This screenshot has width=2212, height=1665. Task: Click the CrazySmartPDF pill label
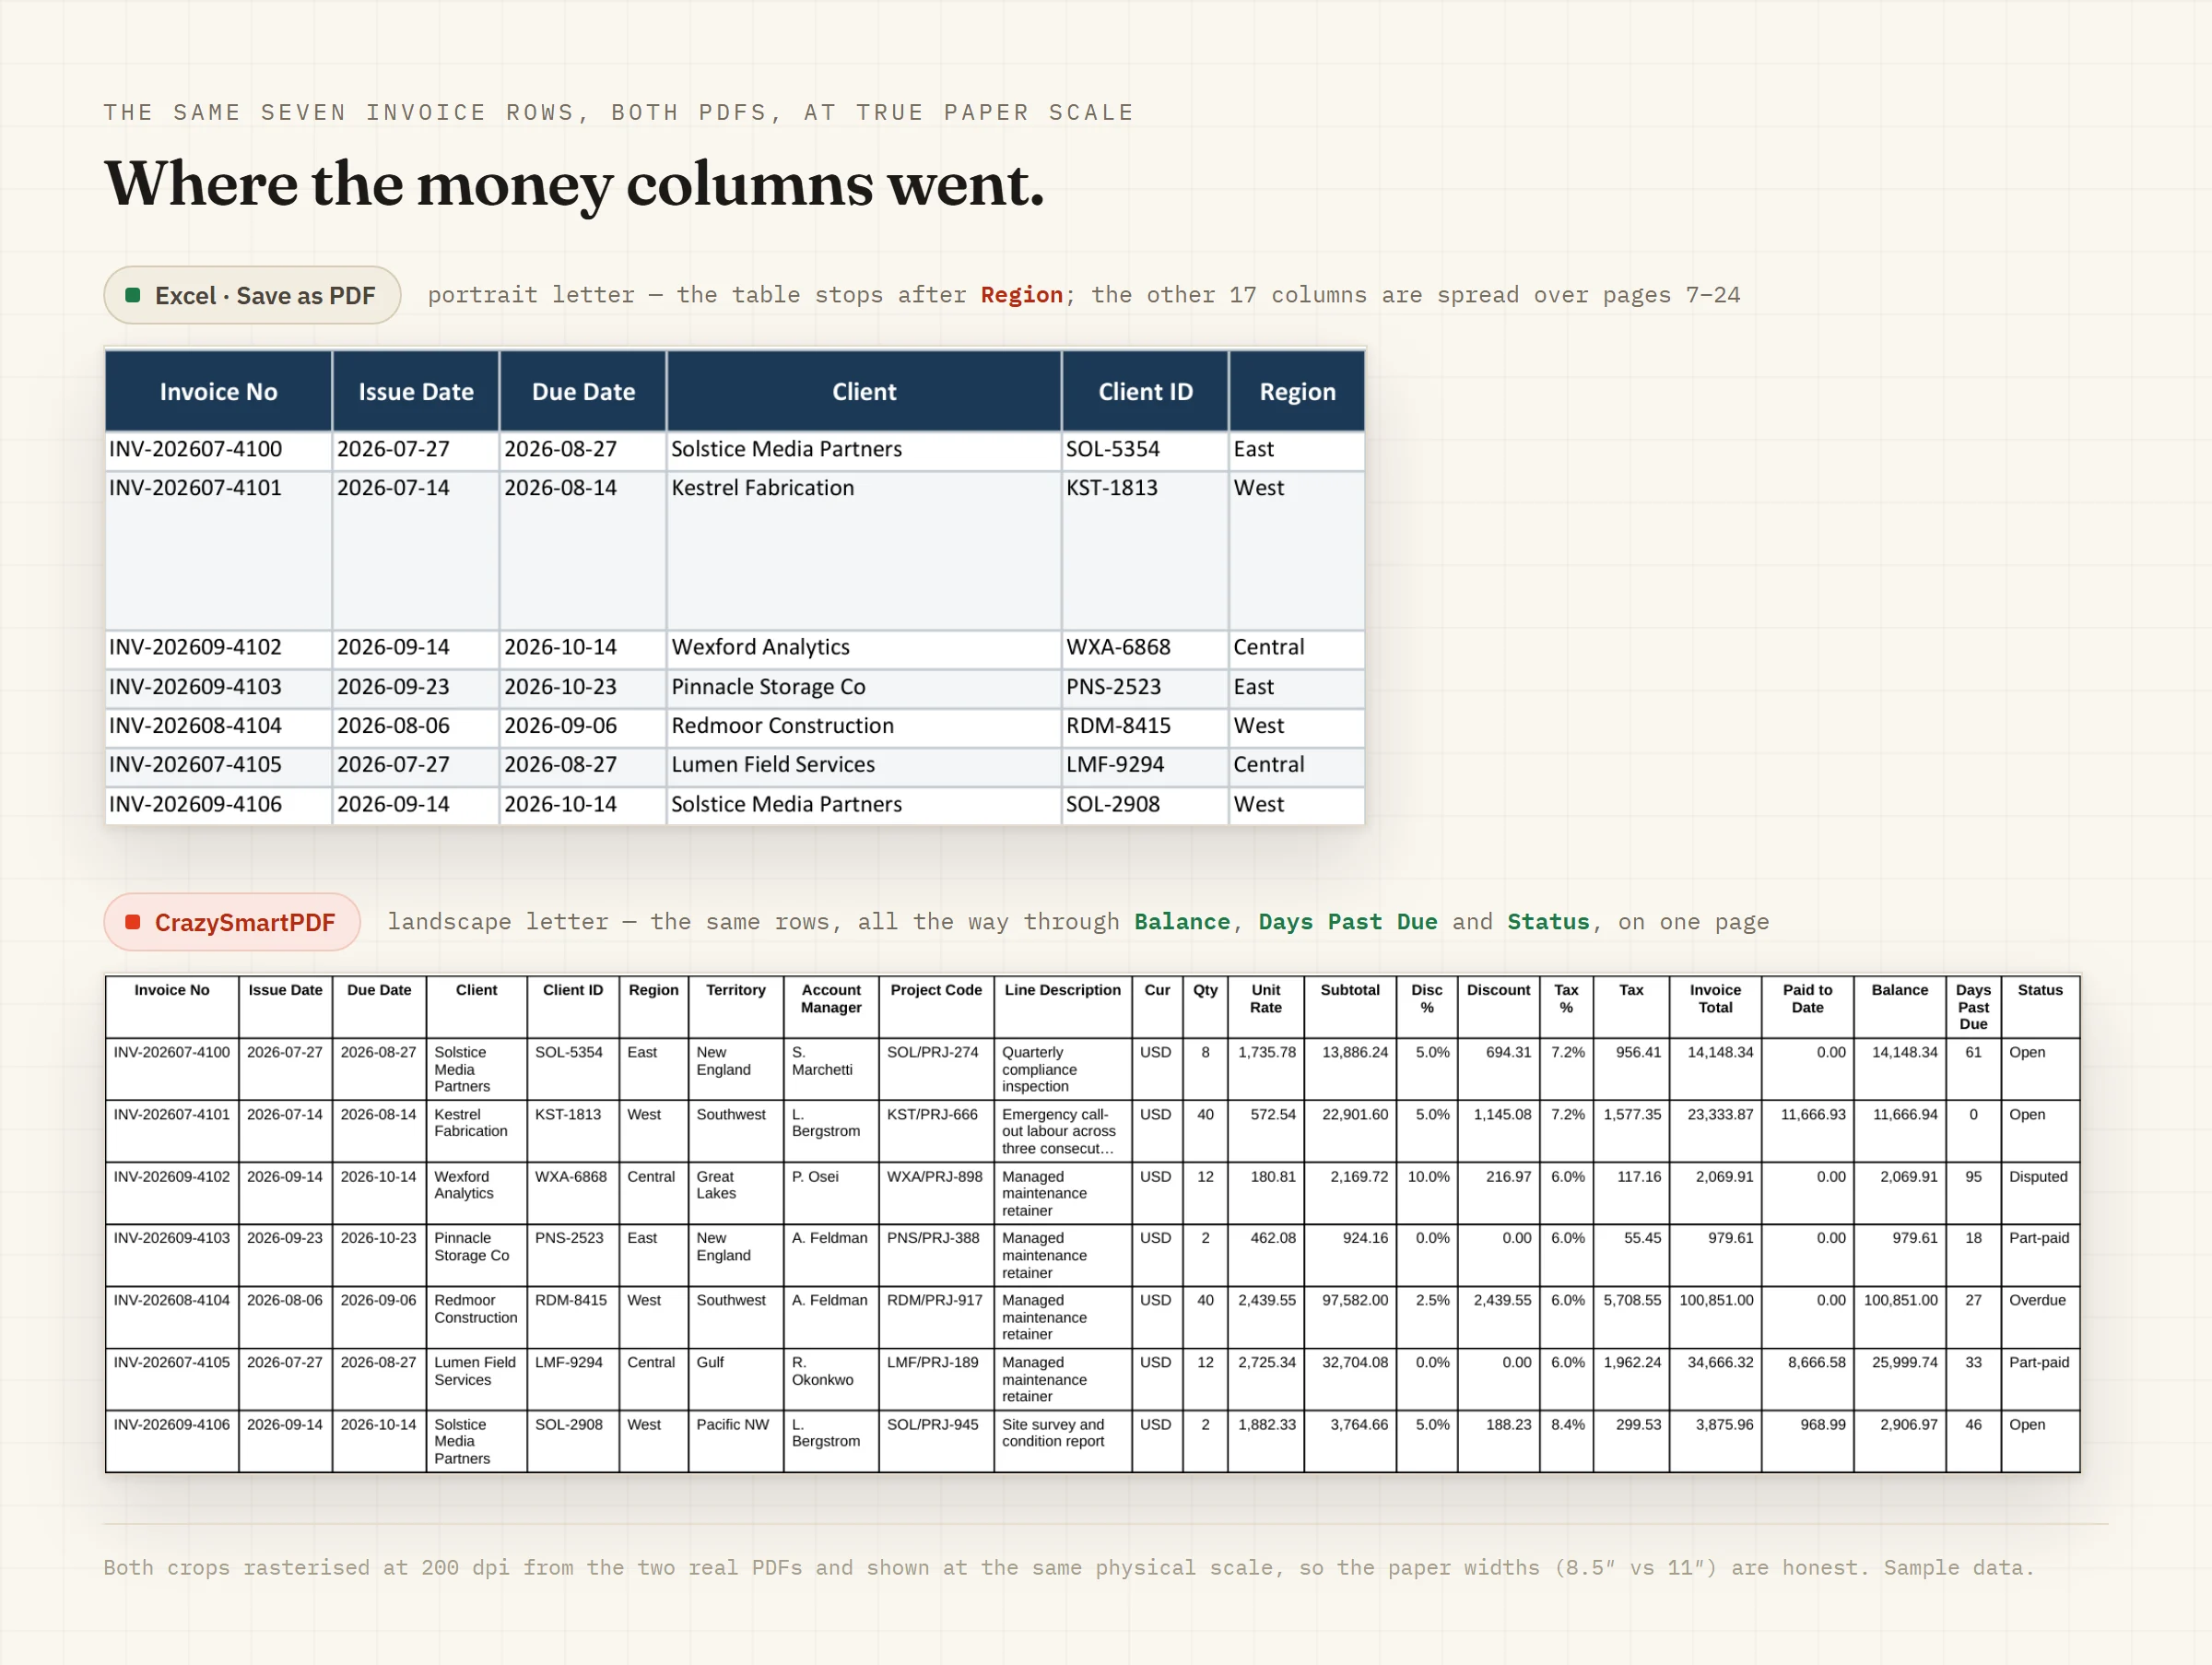245,922
